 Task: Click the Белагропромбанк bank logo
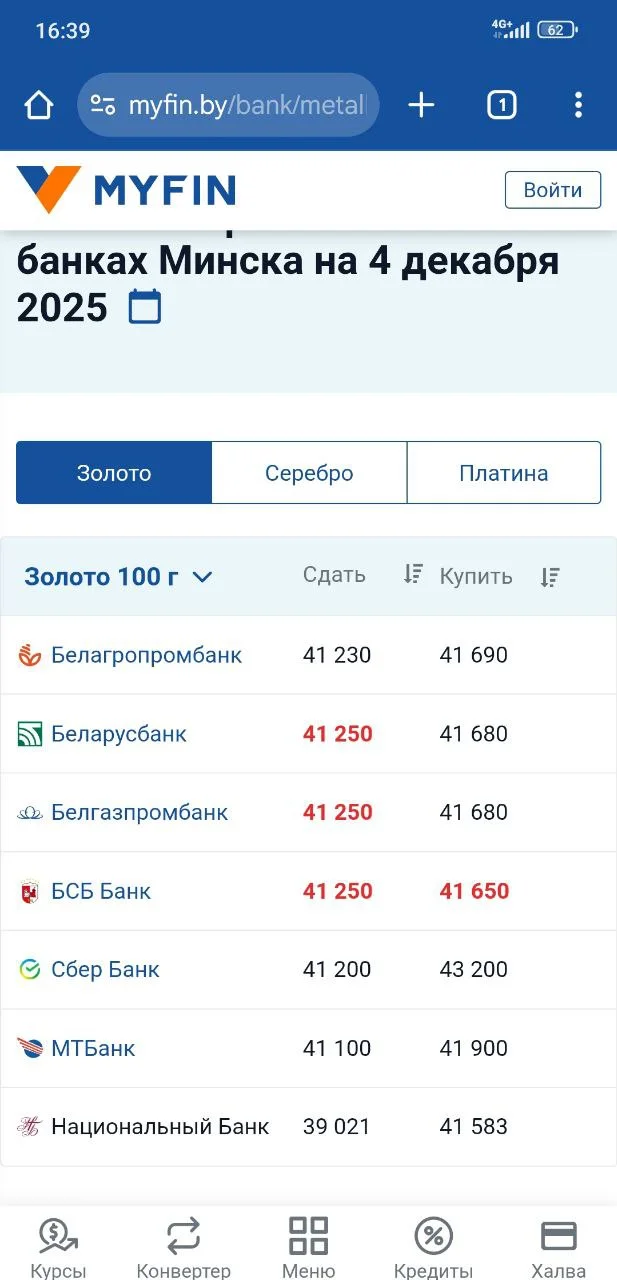(x=29, y=655)
